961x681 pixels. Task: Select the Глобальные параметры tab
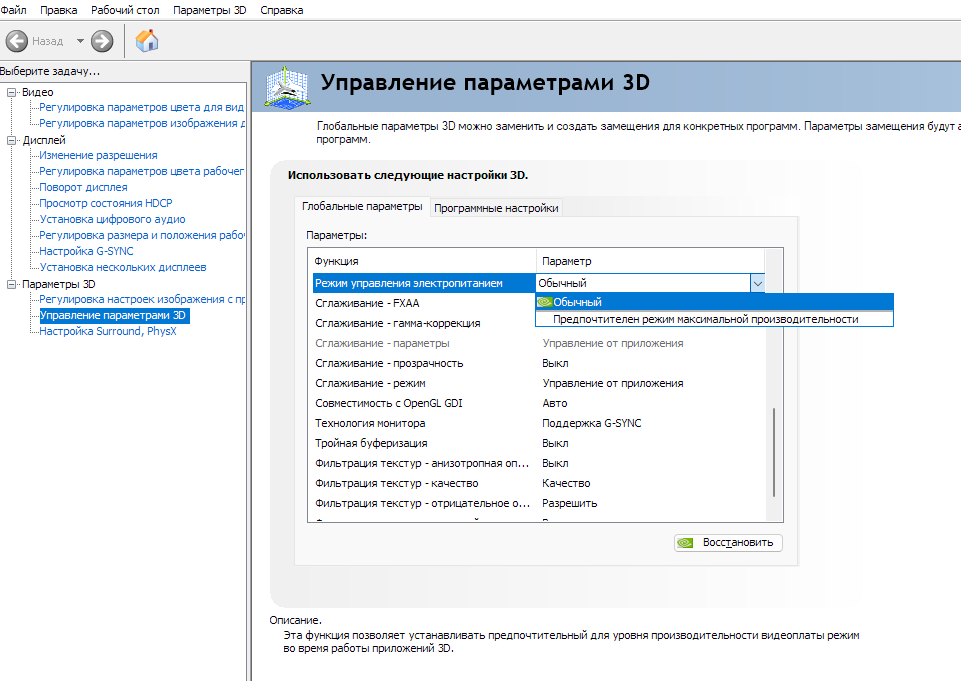click(x=362, y=207)
